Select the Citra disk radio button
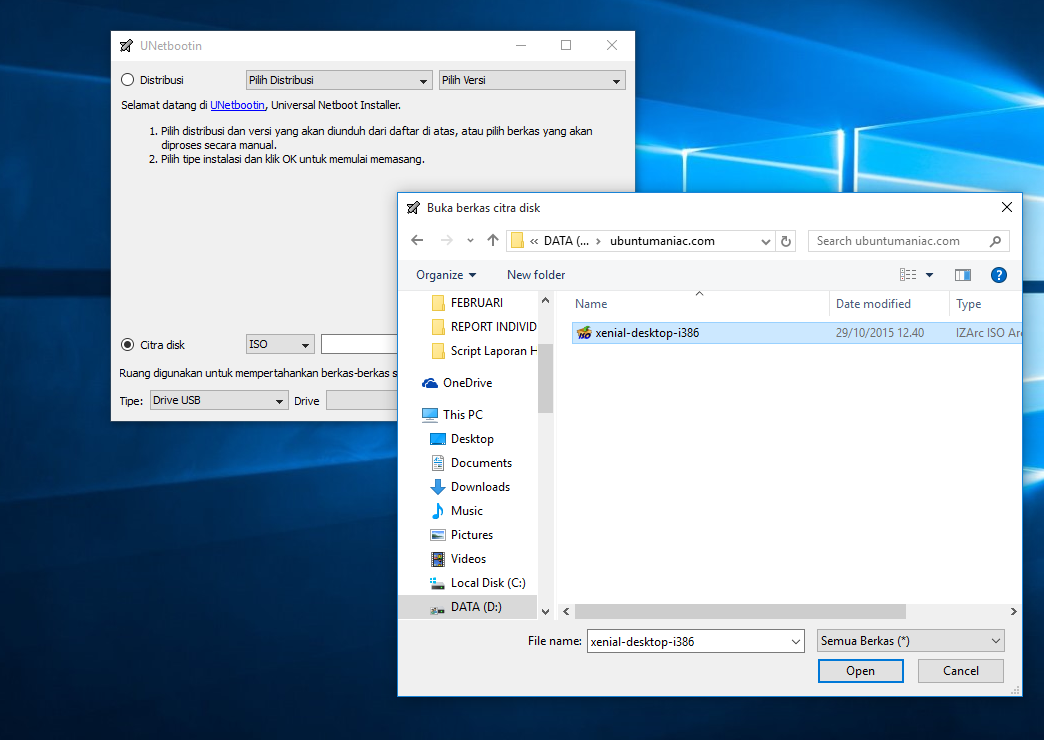The height and width of the screenshot is (740, 1044). point(127,344)
